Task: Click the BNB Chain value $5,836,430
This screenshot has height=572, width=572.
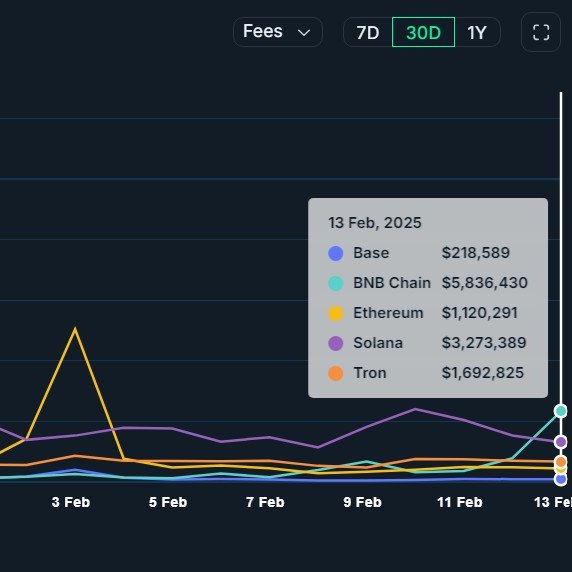Action: [484, 283]
